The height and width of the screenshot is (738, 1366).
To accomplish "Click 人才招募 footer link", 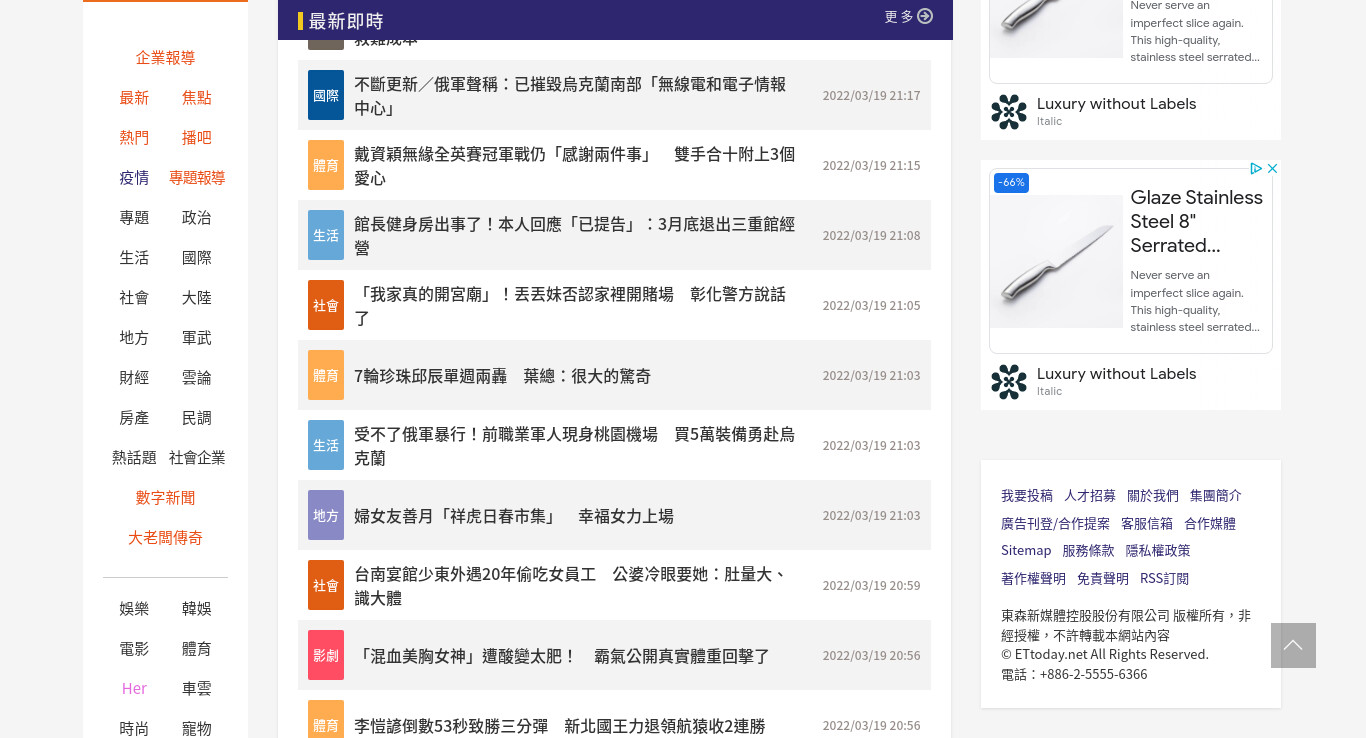I will click(1090, 496).
